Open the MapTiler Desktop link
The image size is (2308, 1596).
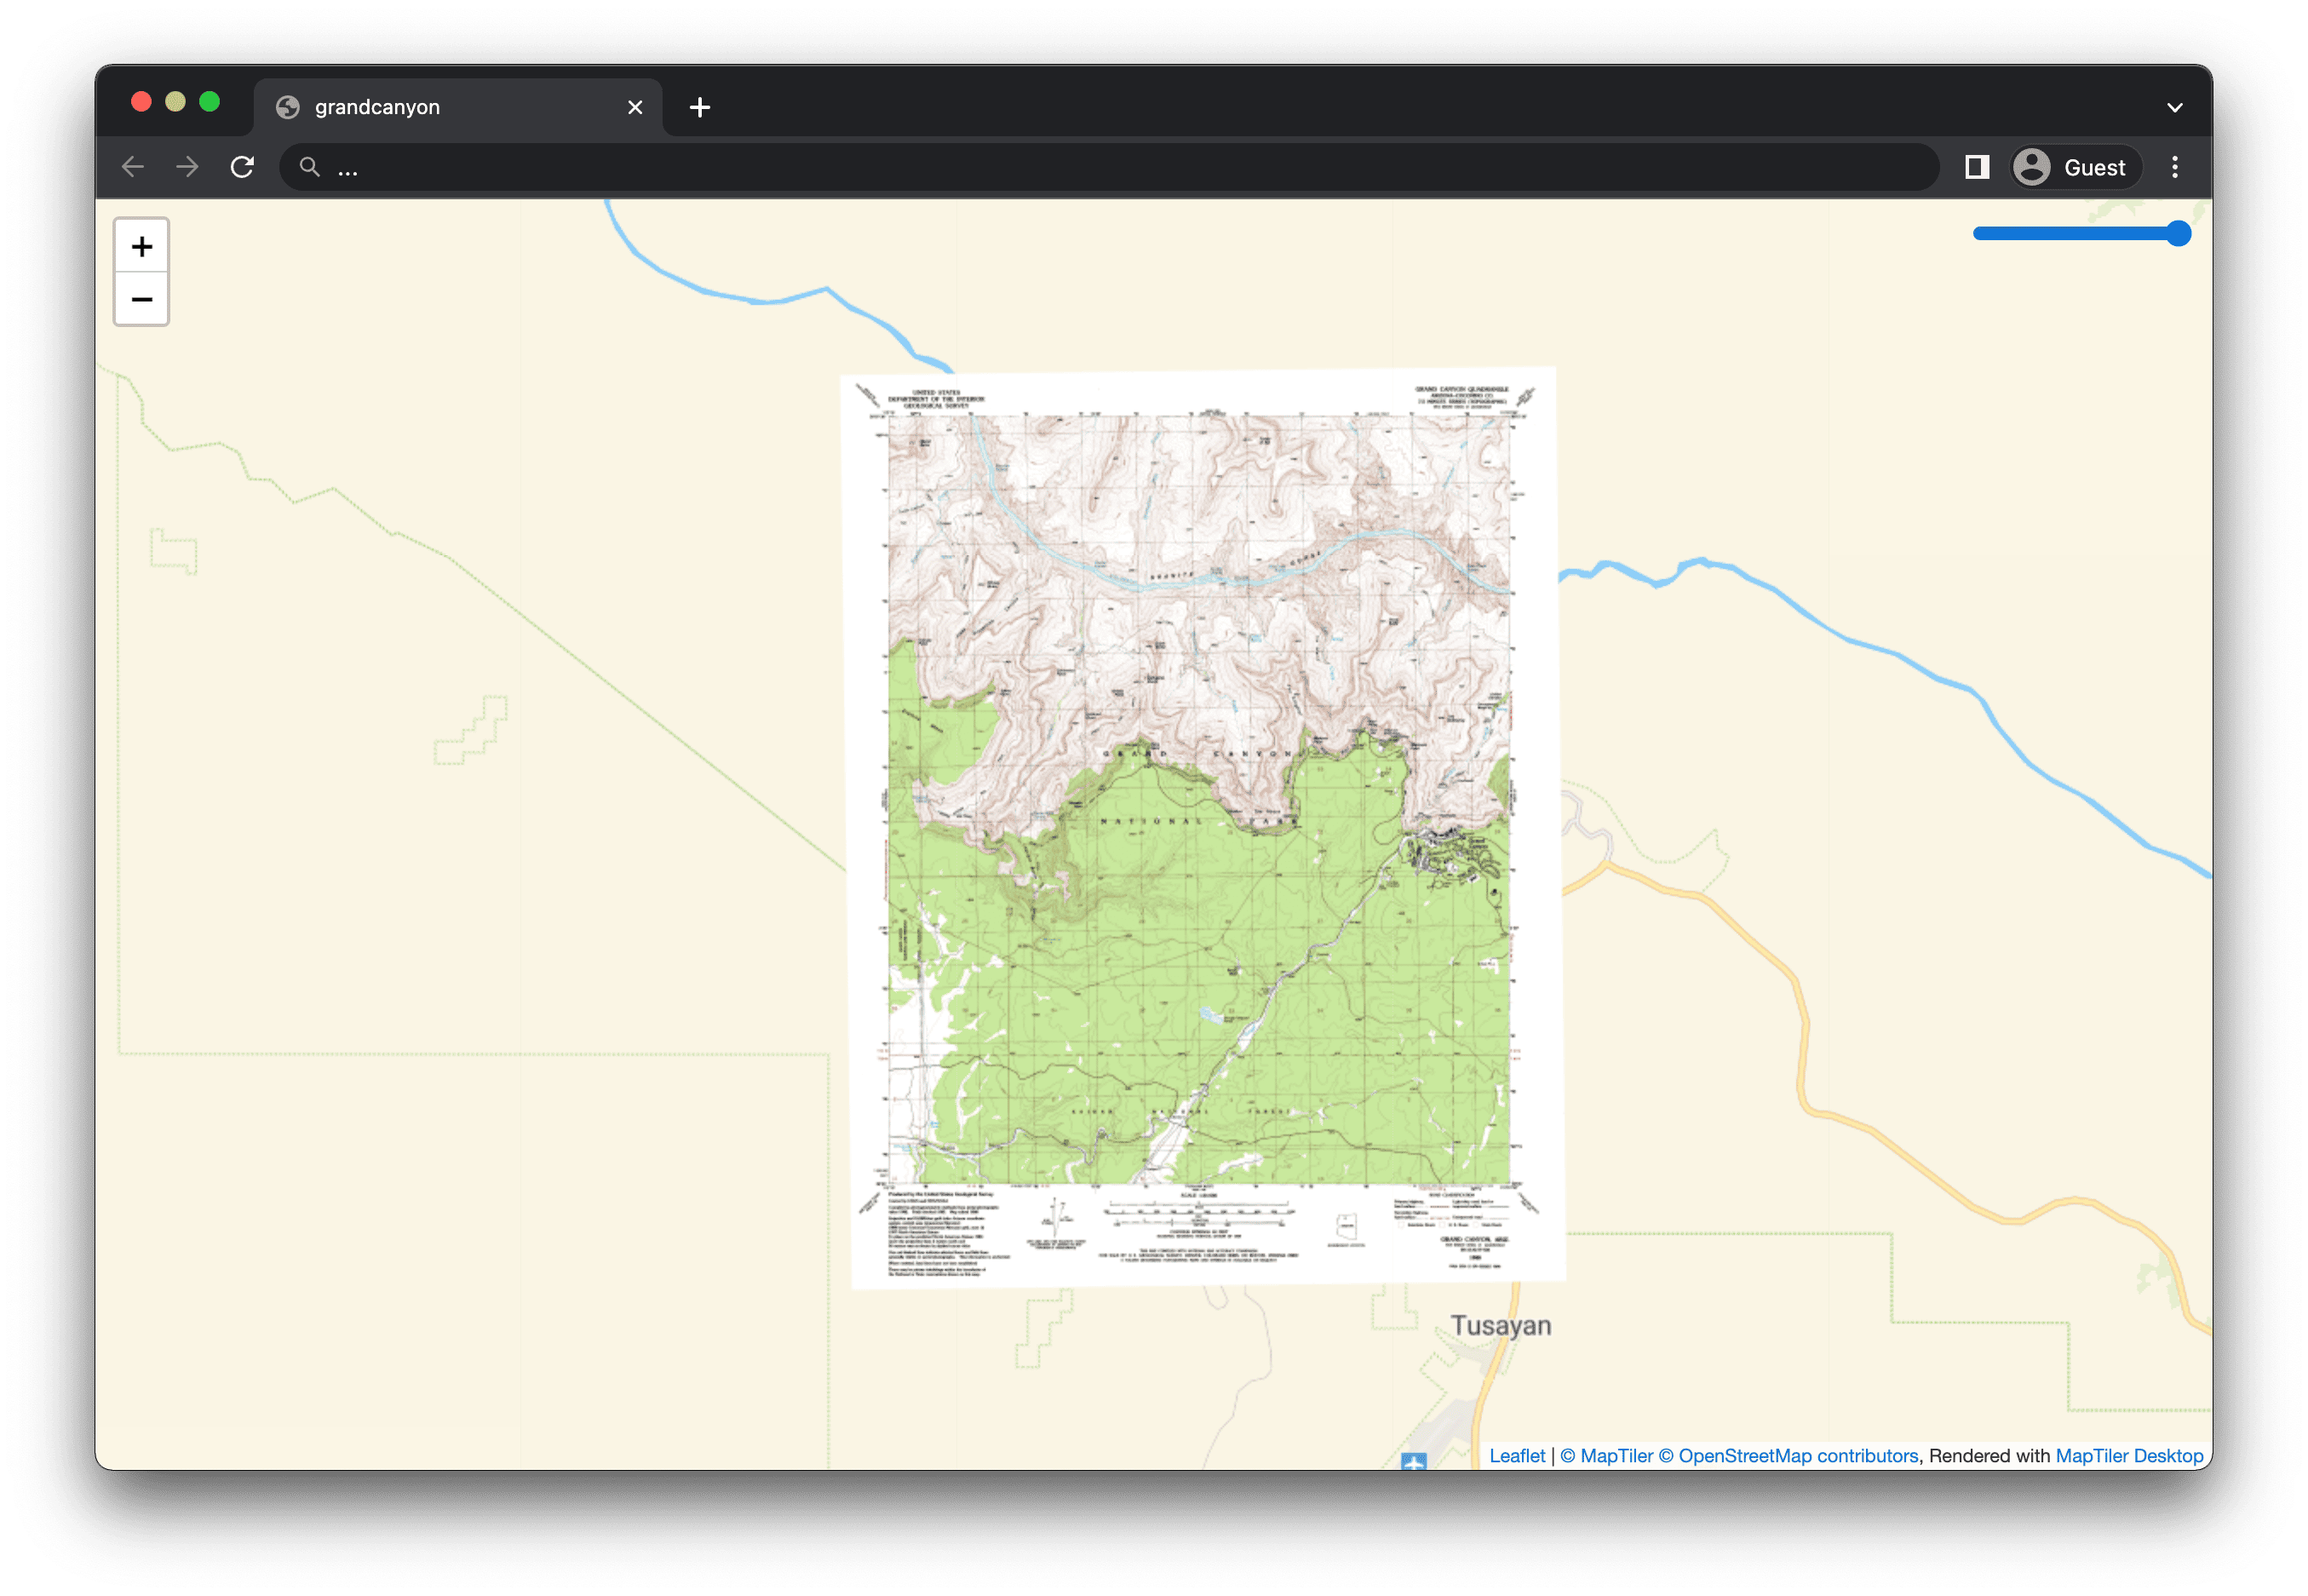2129,1456
